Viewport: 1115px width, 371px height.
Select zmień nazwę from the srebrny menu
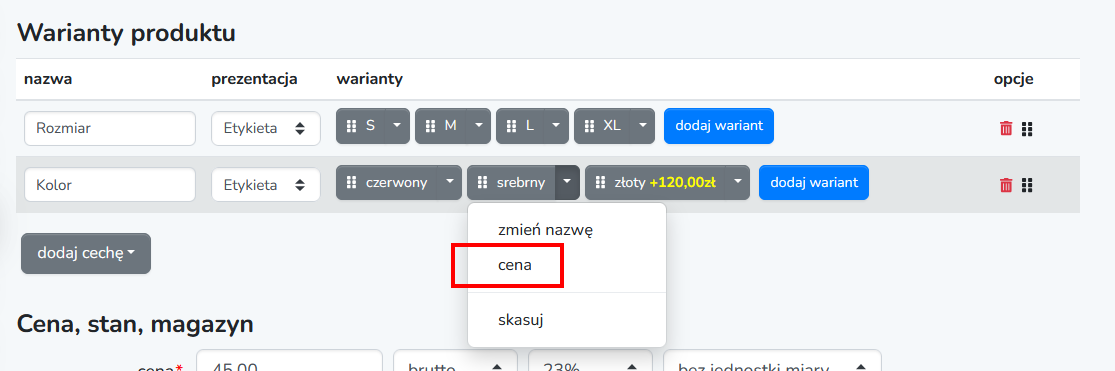tap(545, 230)
